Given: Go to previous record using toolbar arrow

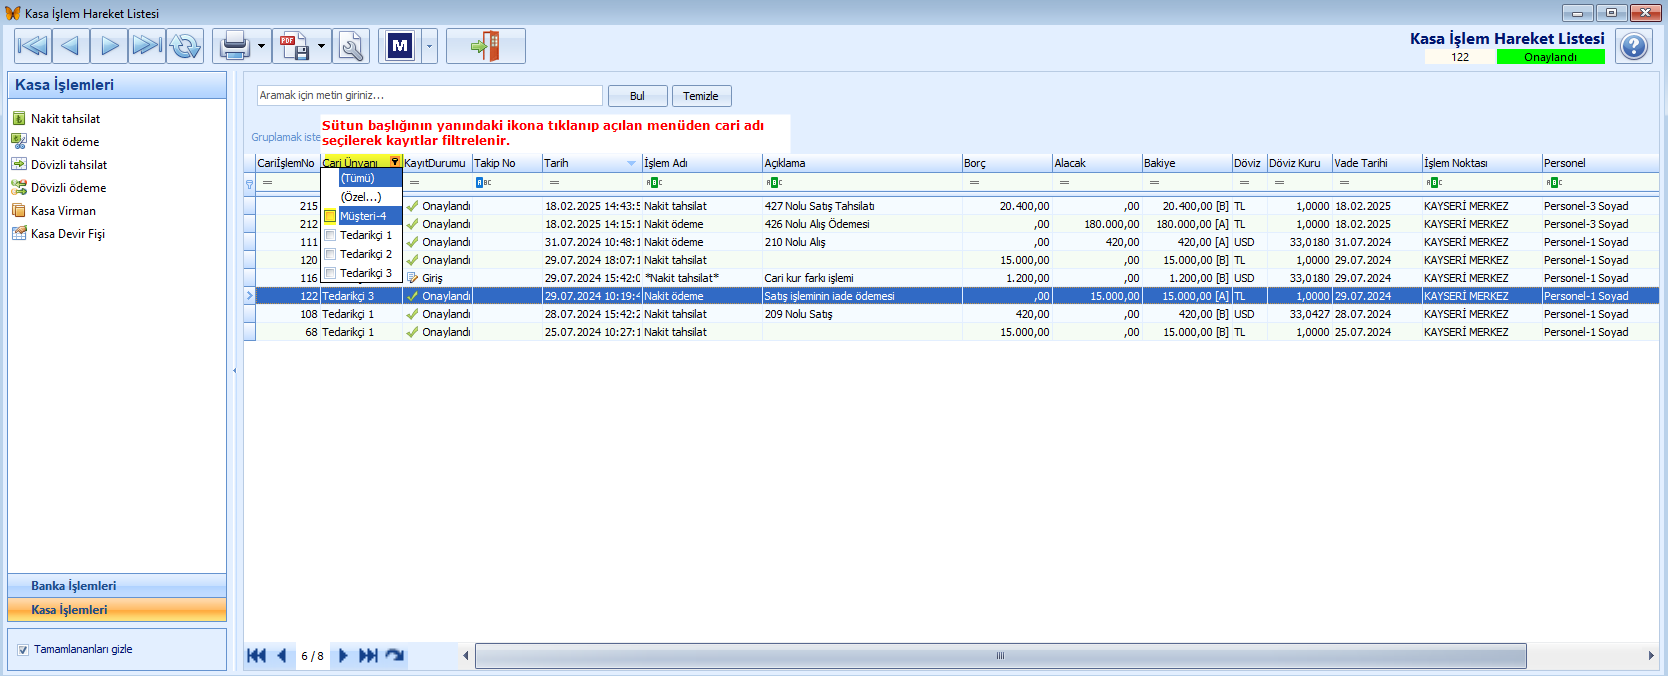Looking at the screenshot, I should tap(70, 46).
